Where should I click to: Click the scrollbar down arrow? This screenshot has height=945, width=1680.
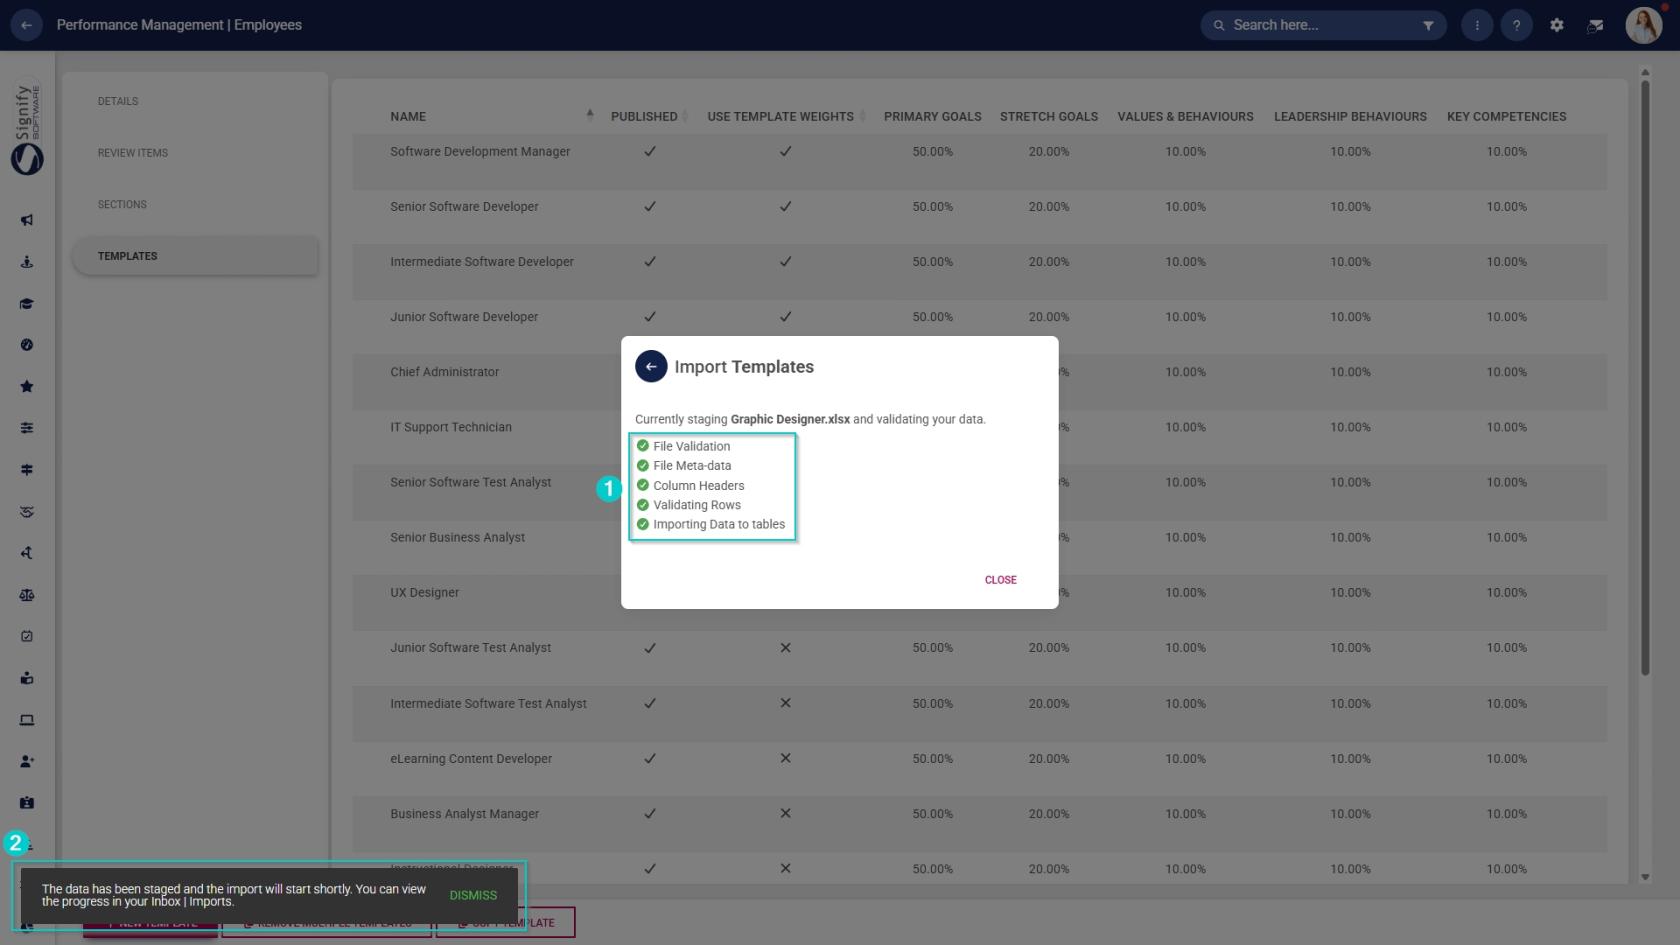point(1645,877)
